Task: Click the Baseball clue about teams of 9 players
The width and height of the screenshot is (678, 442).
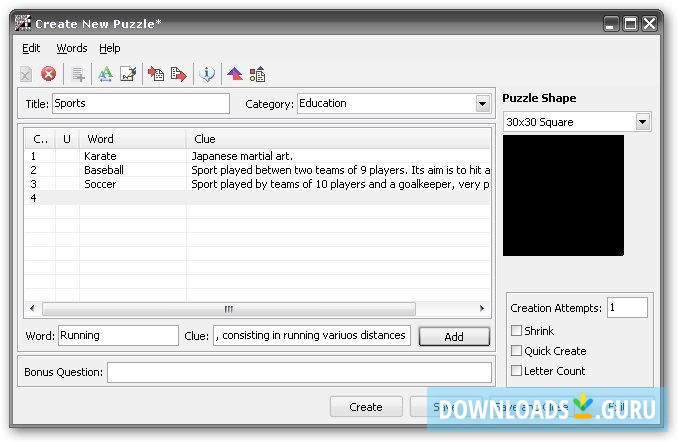Action: coord(340,170)
